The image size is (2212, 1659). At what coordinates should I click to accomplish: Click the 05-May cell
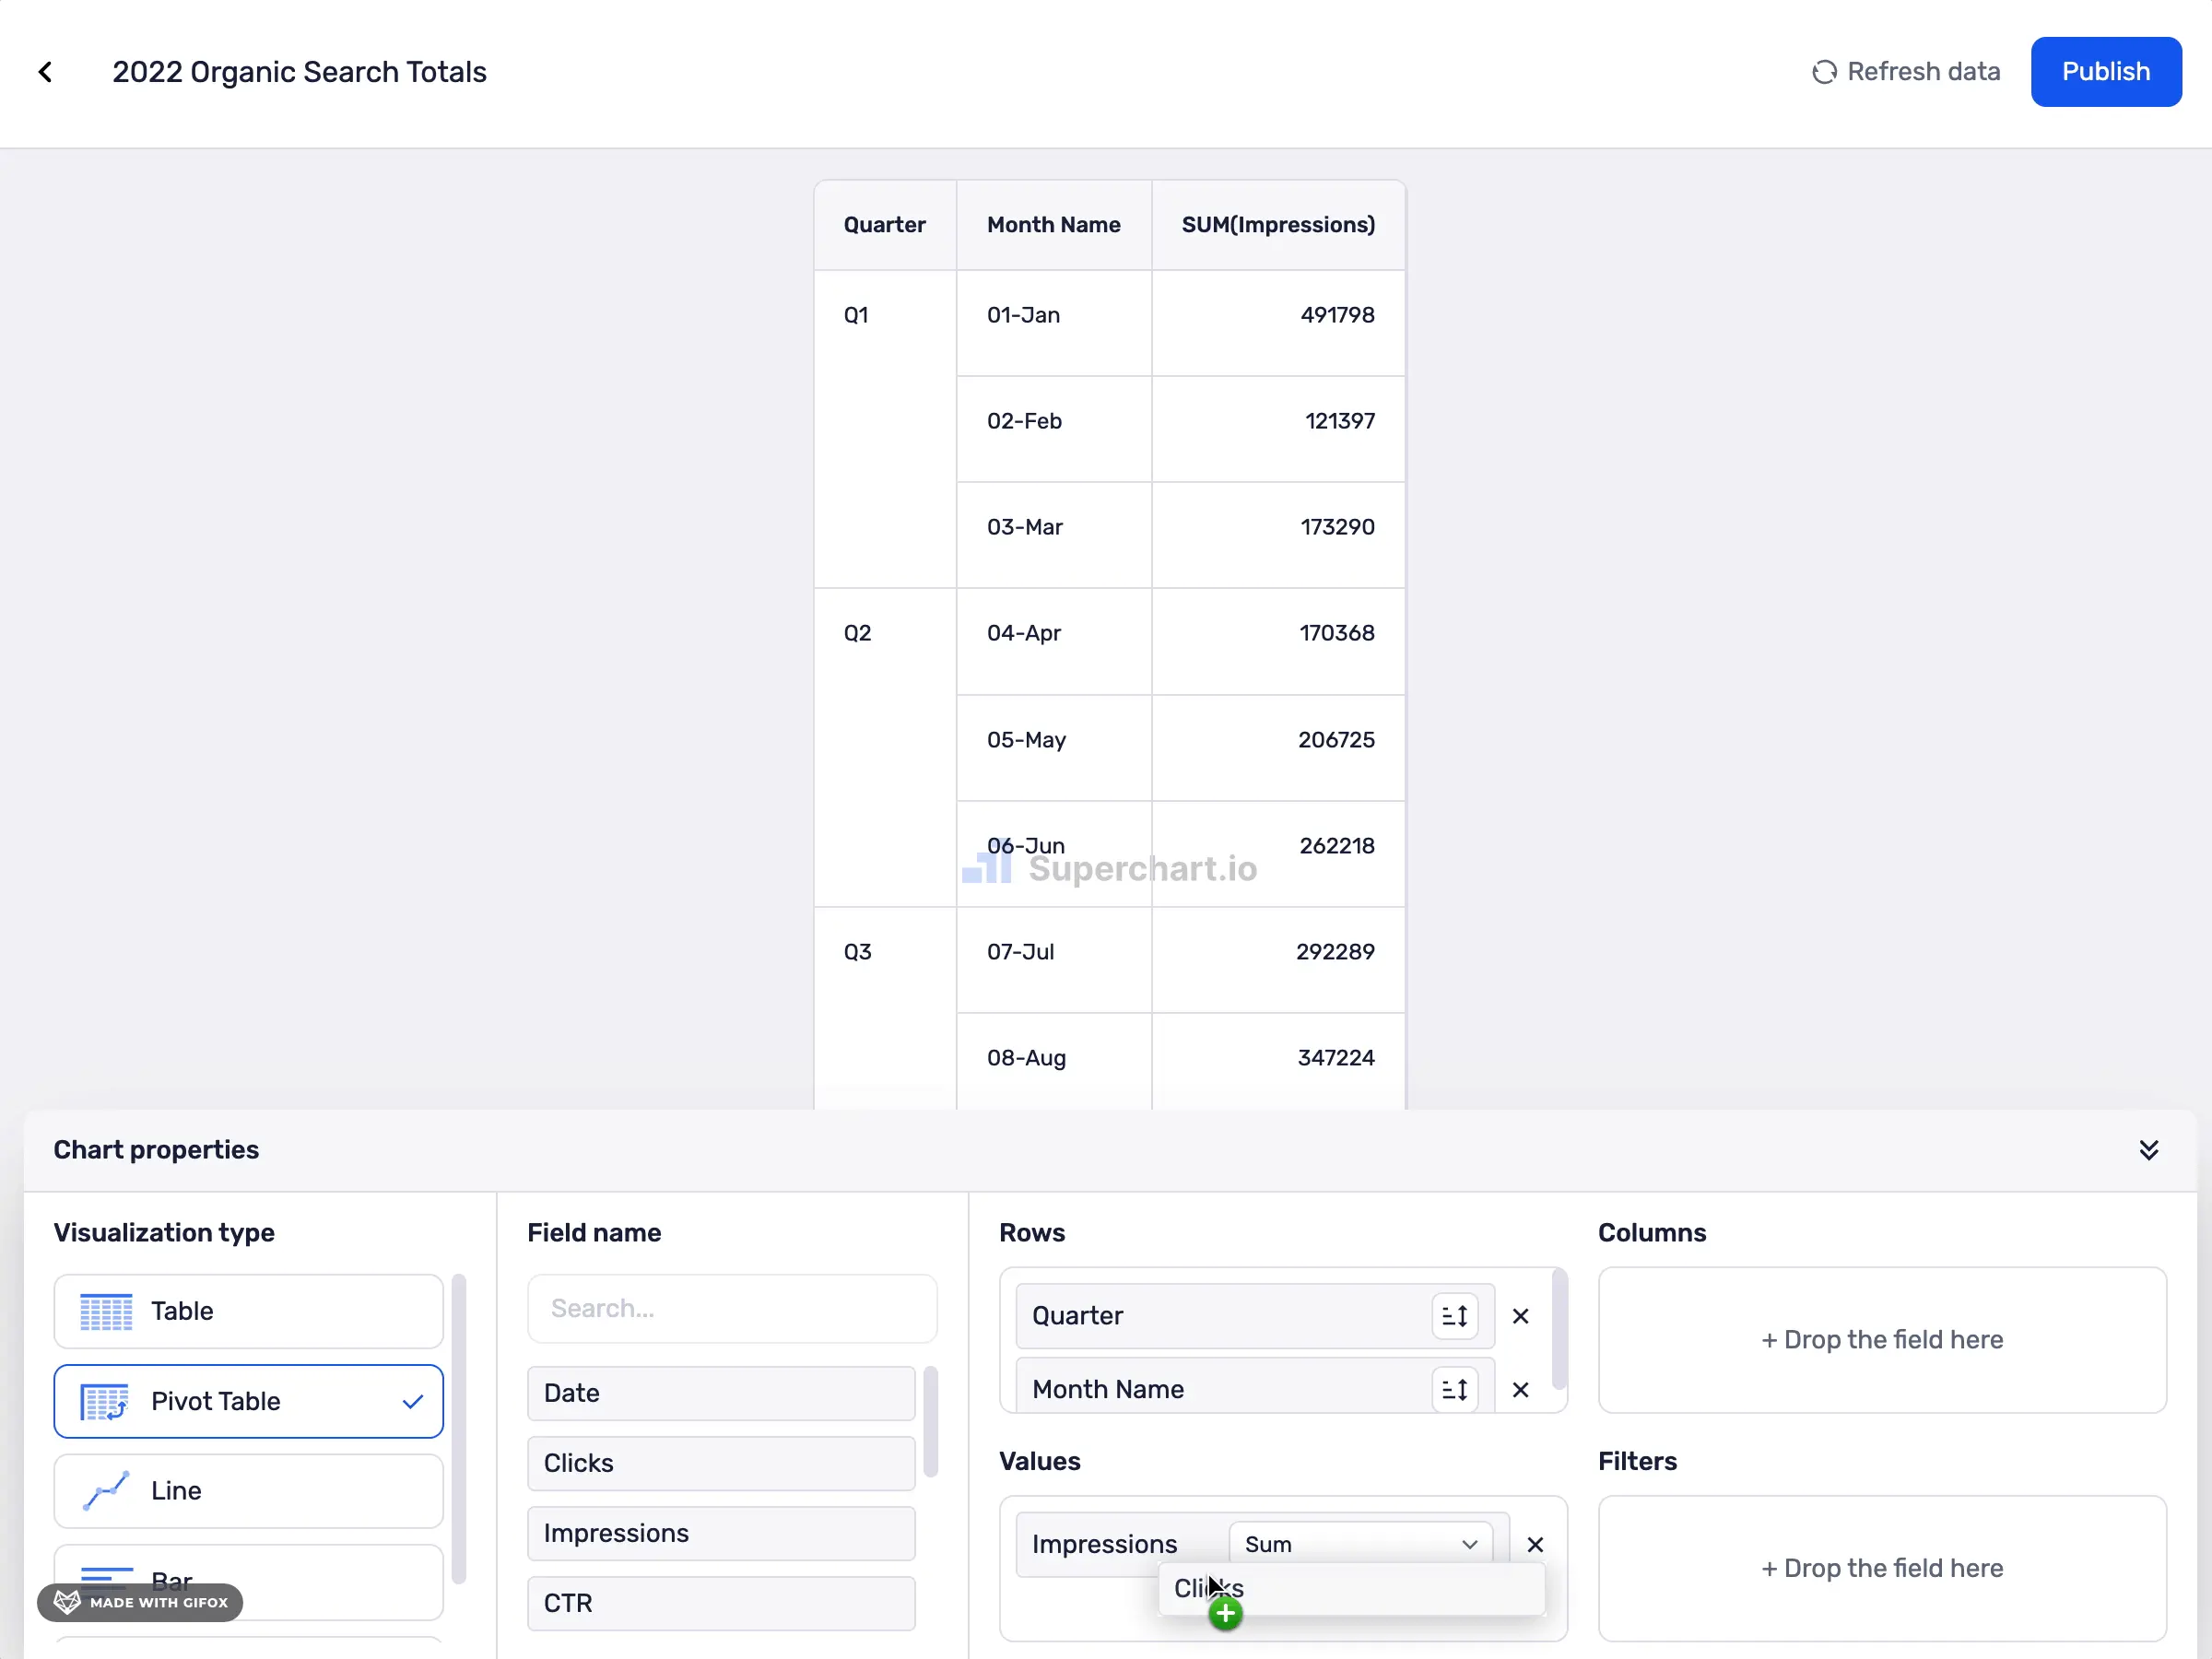pos(1053,748)
